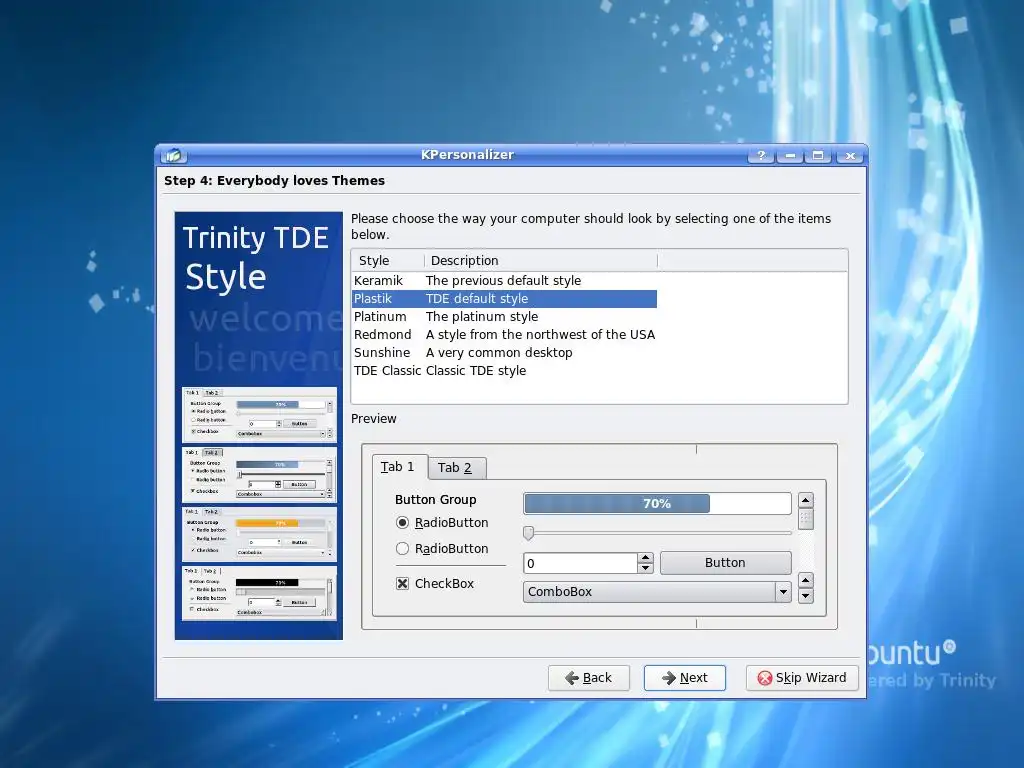Click the Trinity TDE Style banner text
Viewport: 1024px width, 768px height.
(255, 257)
